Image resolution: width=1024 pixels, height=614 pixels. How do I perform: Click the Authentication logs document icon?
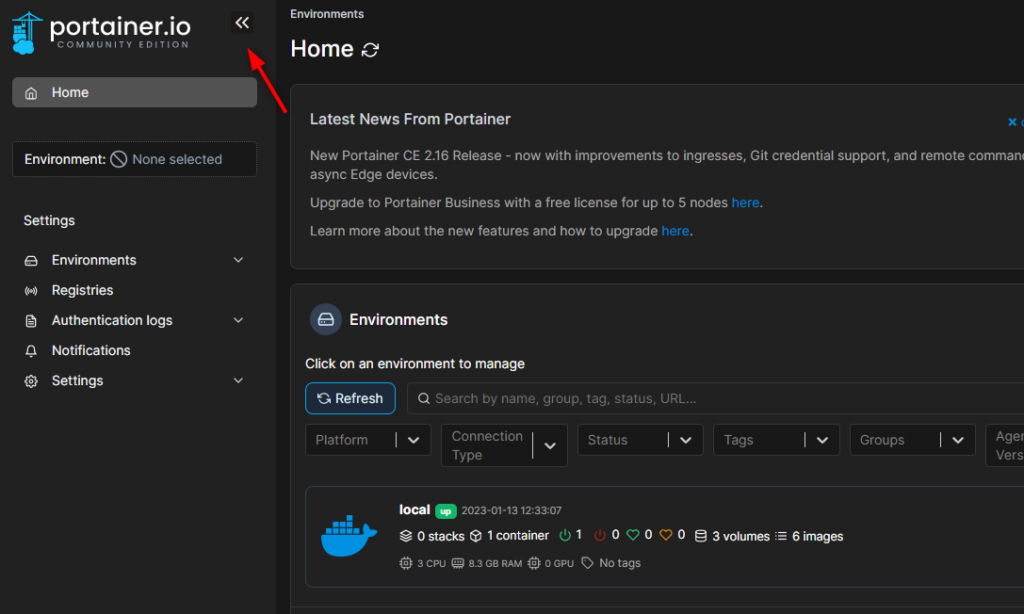point(31,321)
